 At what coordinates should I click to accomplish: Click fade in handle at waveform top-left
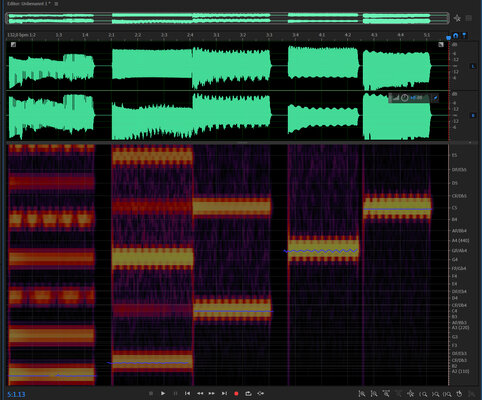tap(13, 44)
